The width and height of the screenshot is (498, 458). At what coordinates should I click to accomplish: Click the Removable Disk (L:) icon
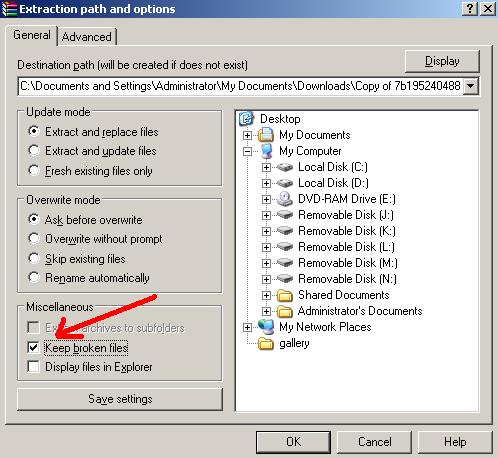[x=285, y=247]
